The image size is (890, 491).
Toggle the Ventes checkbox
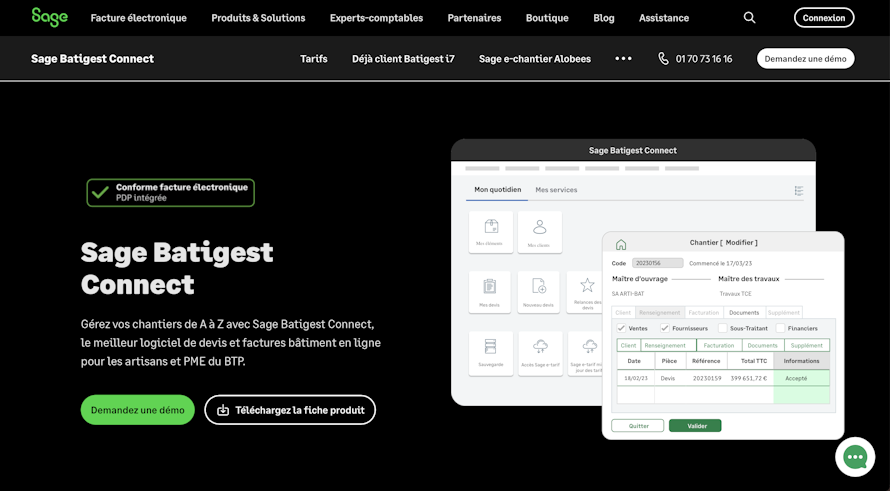coord(621,328)
